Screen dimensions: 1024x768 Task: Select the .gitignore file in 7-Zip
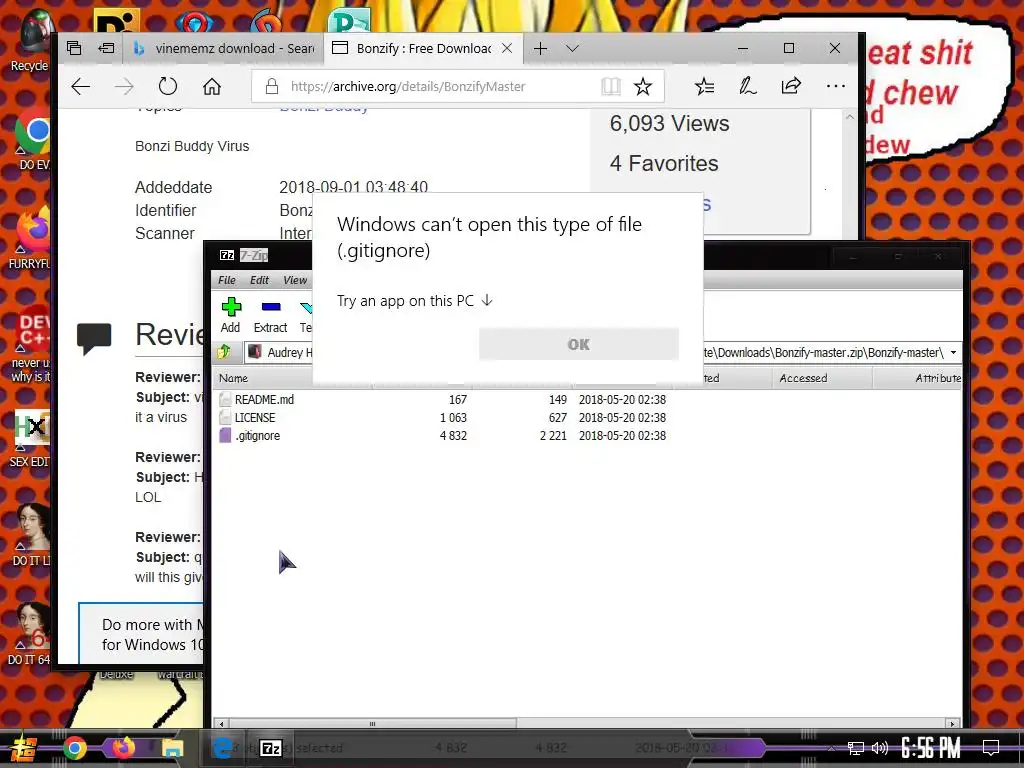coord(257,436)
